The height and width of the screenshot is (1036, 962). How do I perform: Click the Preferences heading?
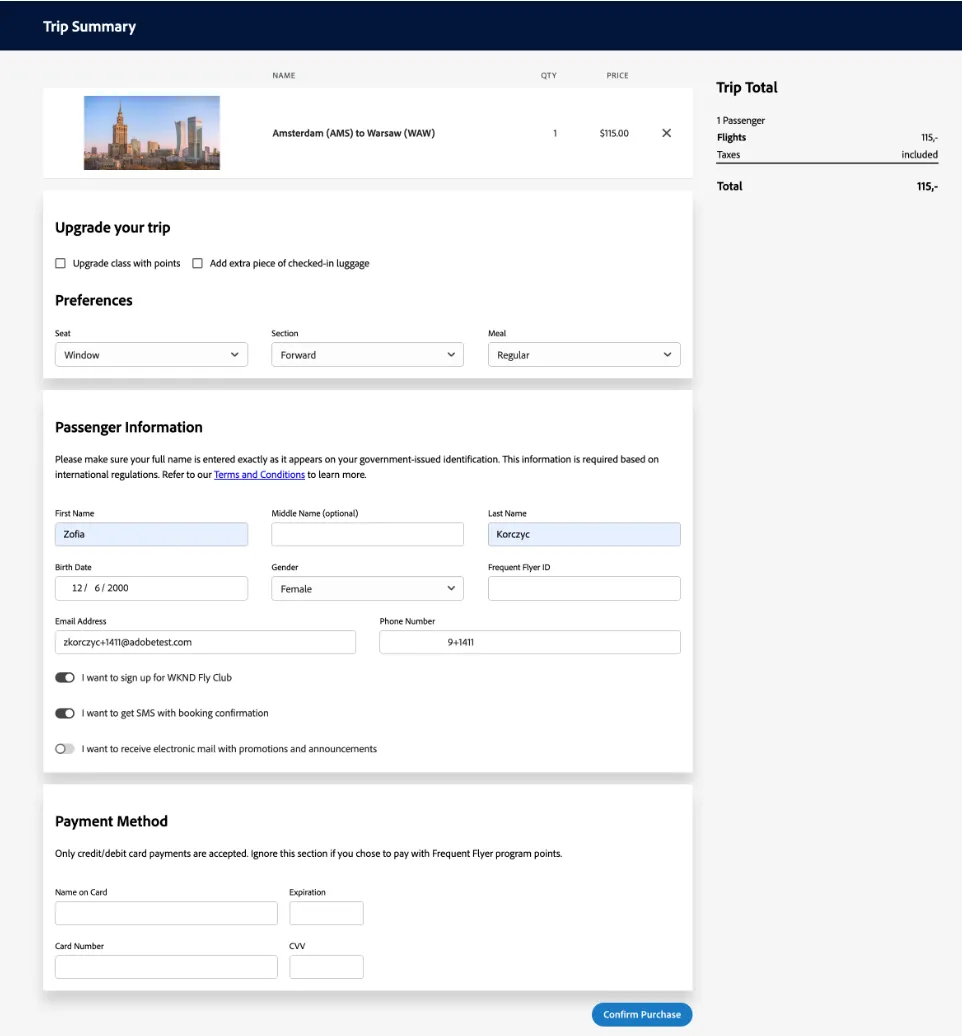(x=94, y=300)
